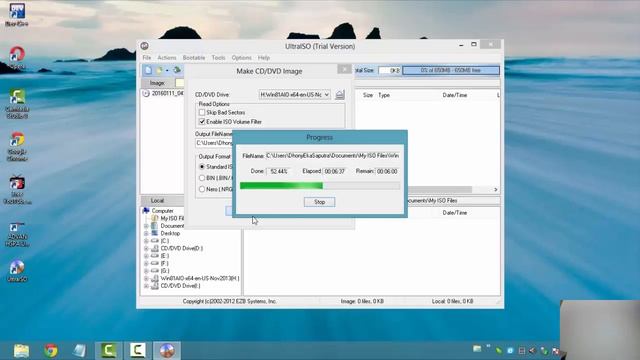Open File Explorer from the taskbar
Image resolution: width=640 pixels, height=360 pixels.
(21, 351)
